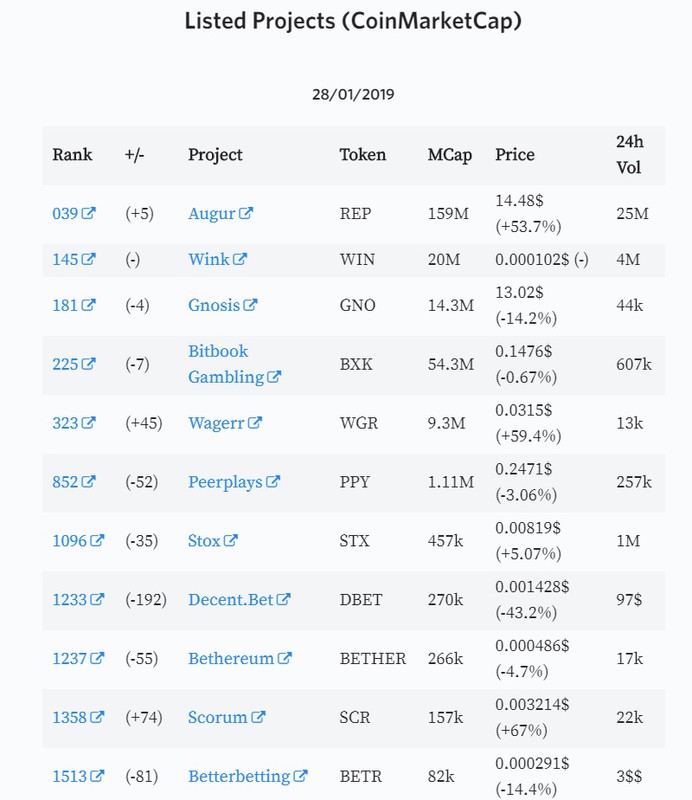The width and height of the screenshot is (692, 800).
Task: Click external link icon next to Bethereum
Action: click(285, 658)
